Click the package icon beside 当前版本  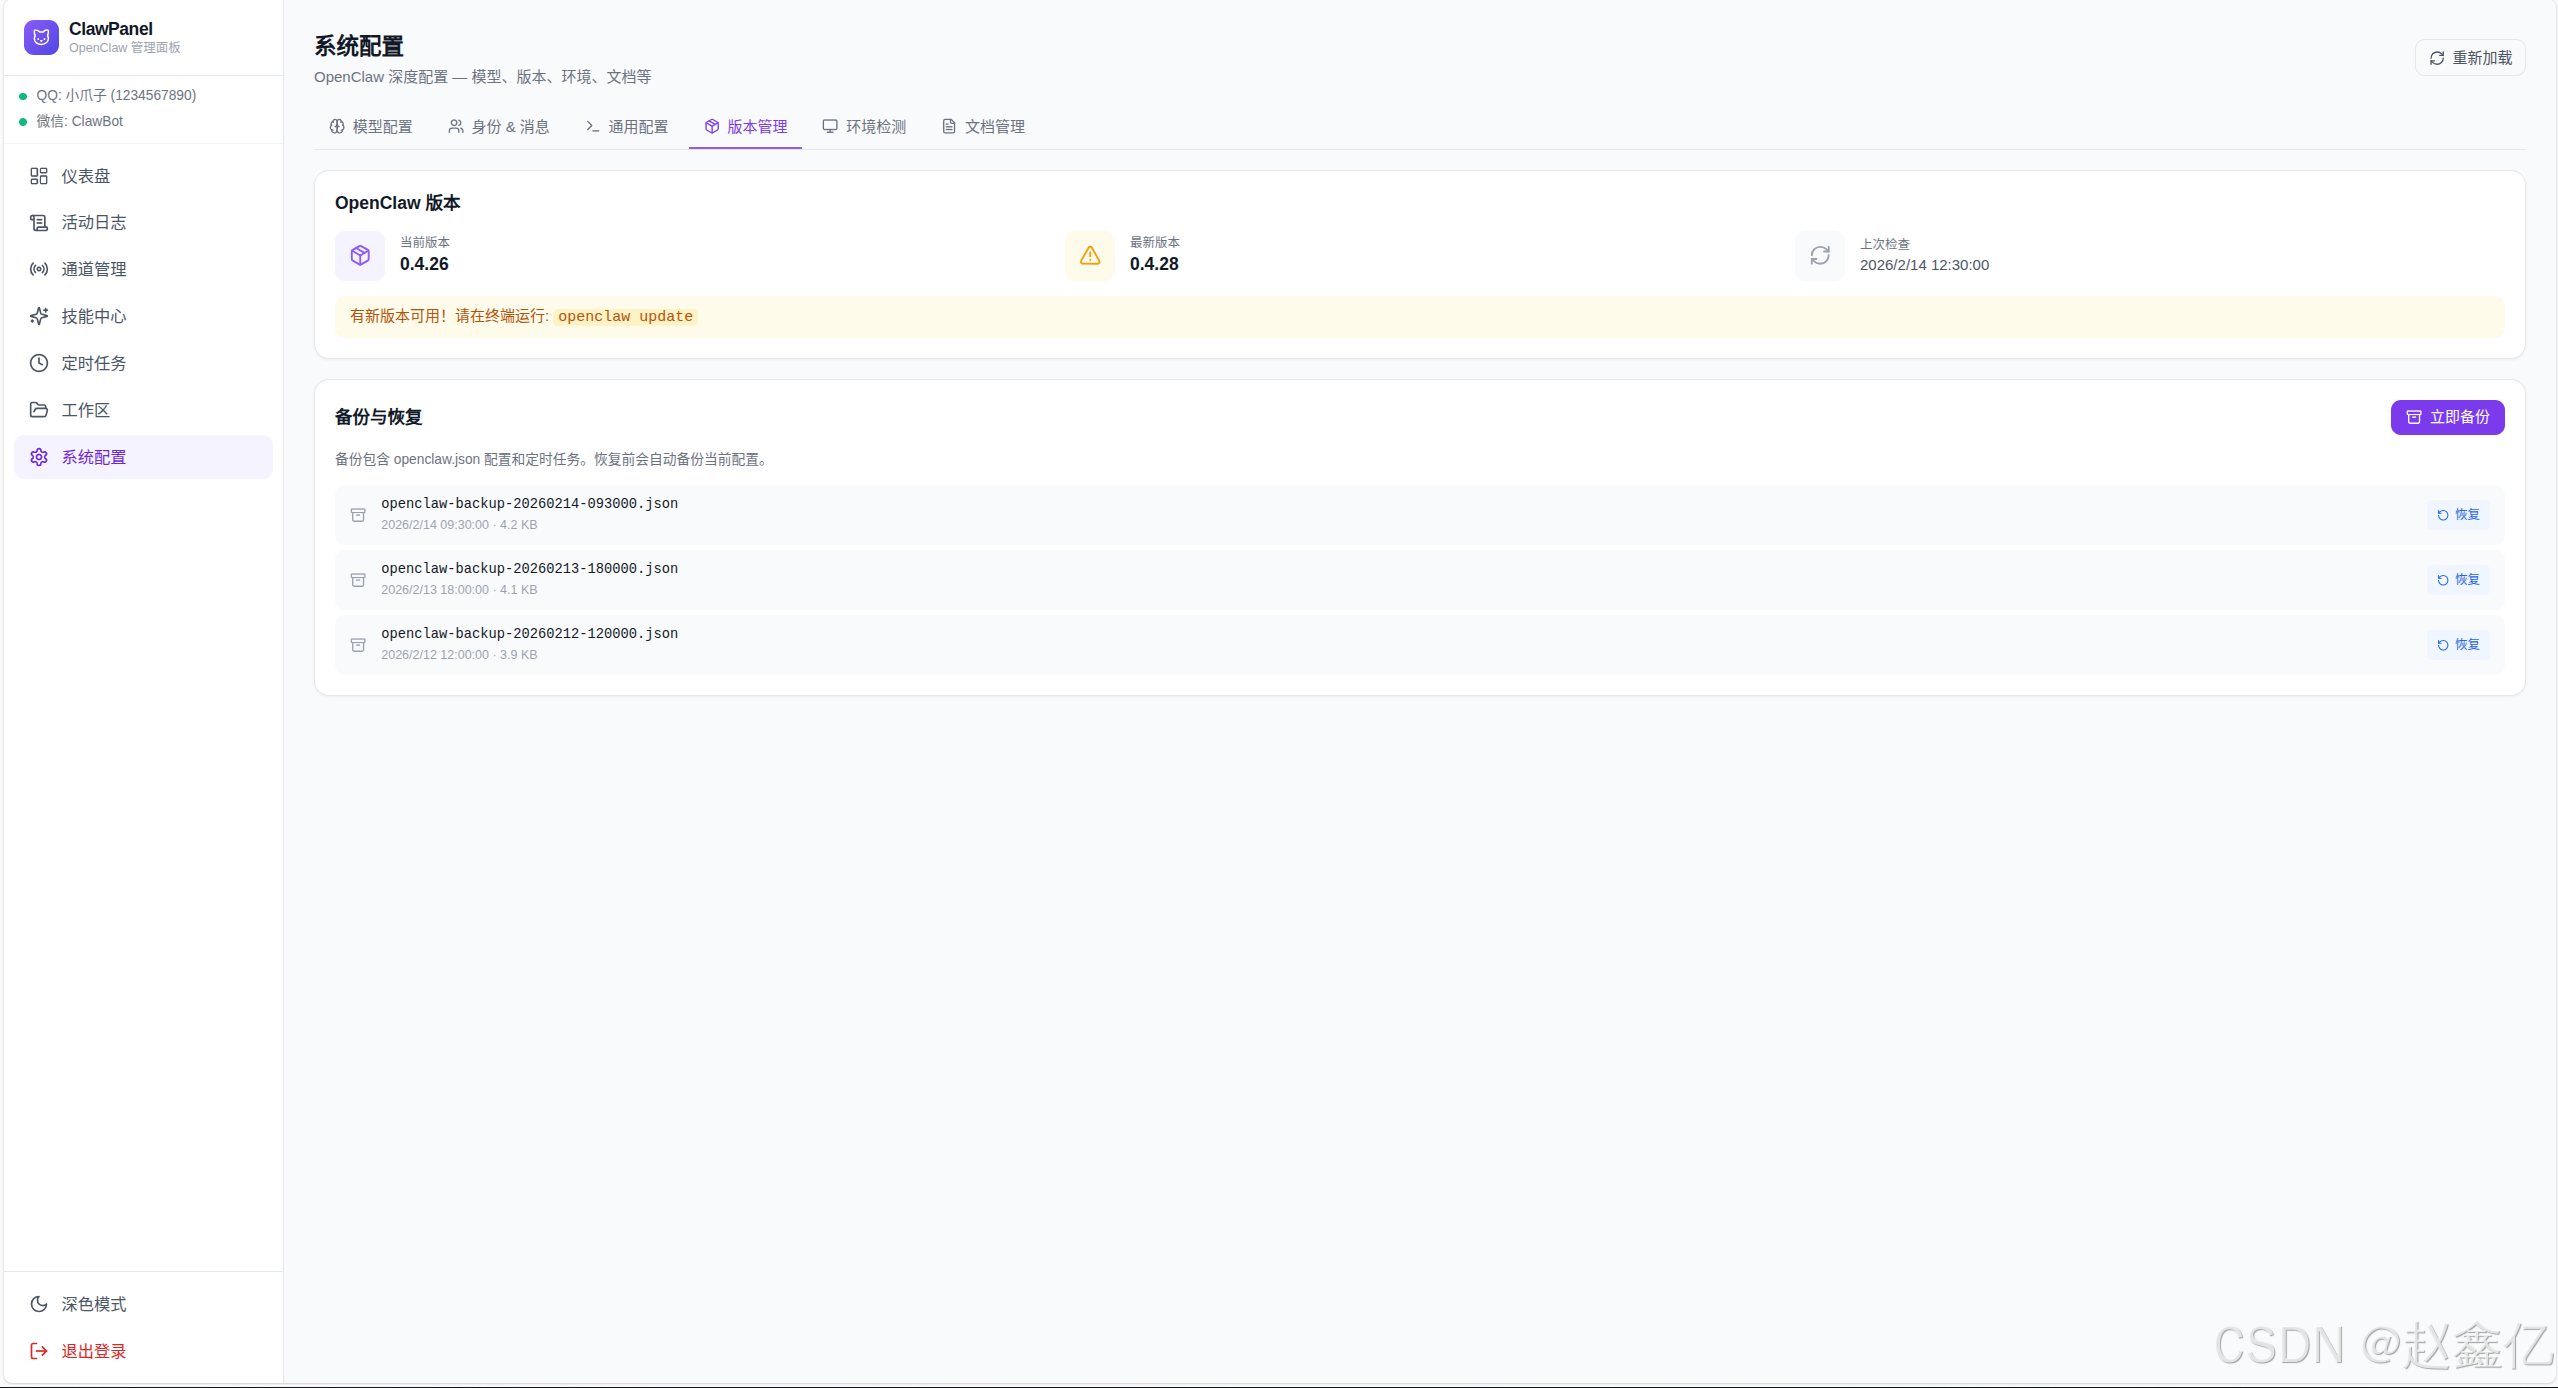(360, 256)
